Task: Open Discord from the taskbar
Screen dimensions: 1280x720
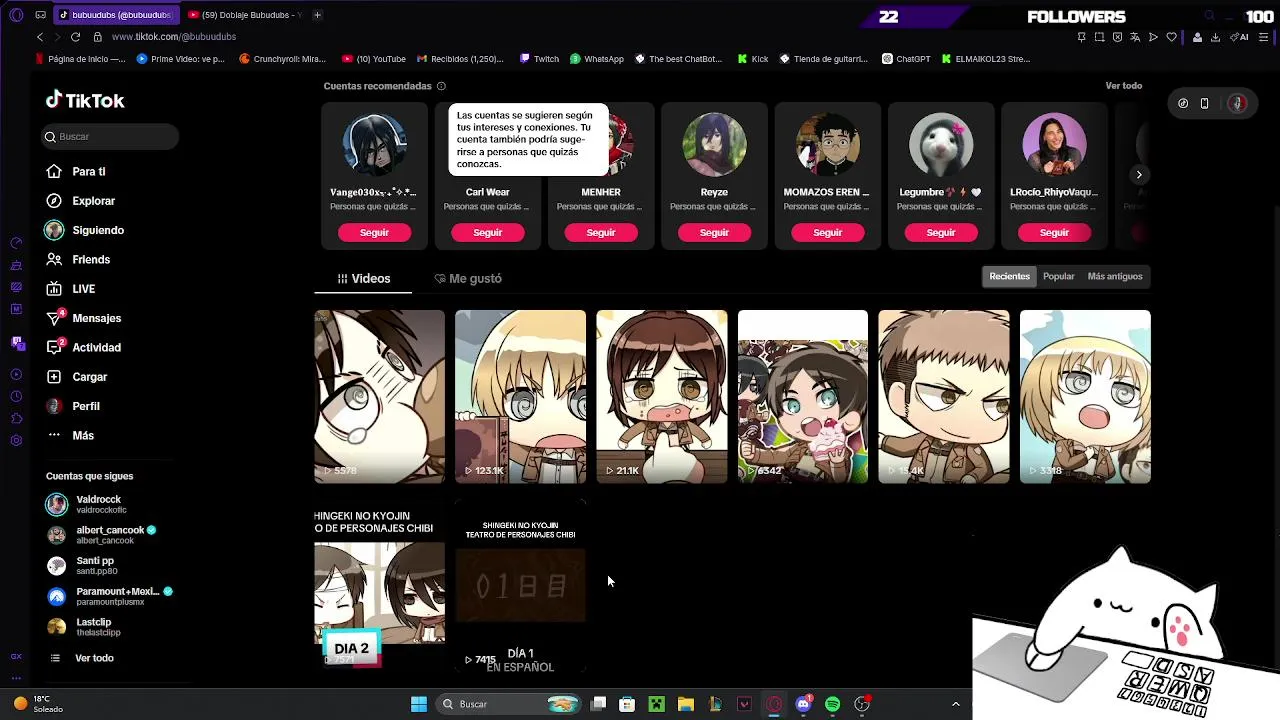Action: [803, 704]
